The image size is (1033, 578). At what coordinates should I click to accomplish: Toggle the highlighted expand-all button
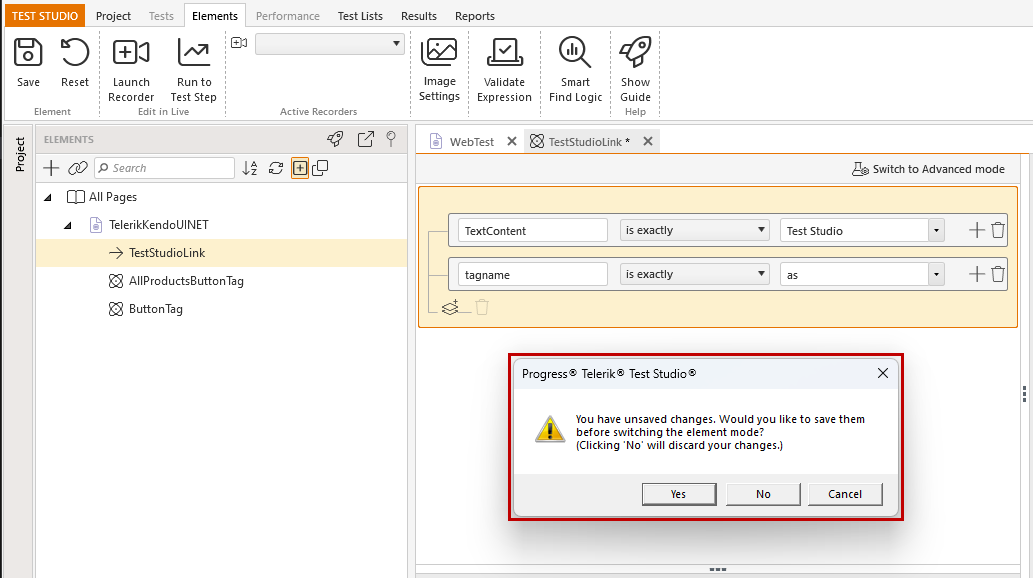pos(300,168)
